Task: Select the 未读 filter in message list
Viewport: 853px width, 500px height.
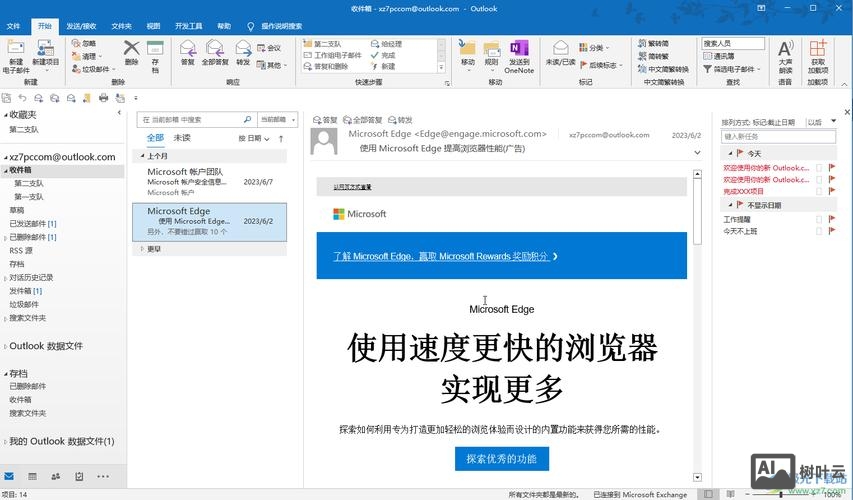Action: [182, 138]
